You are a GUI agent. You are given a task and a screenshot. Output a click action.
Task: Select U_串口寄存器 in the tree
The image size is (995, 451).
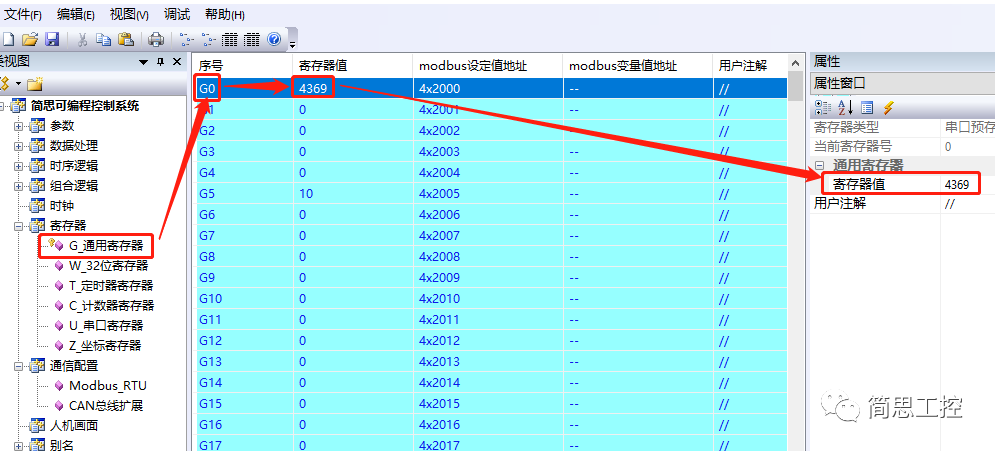106,325
